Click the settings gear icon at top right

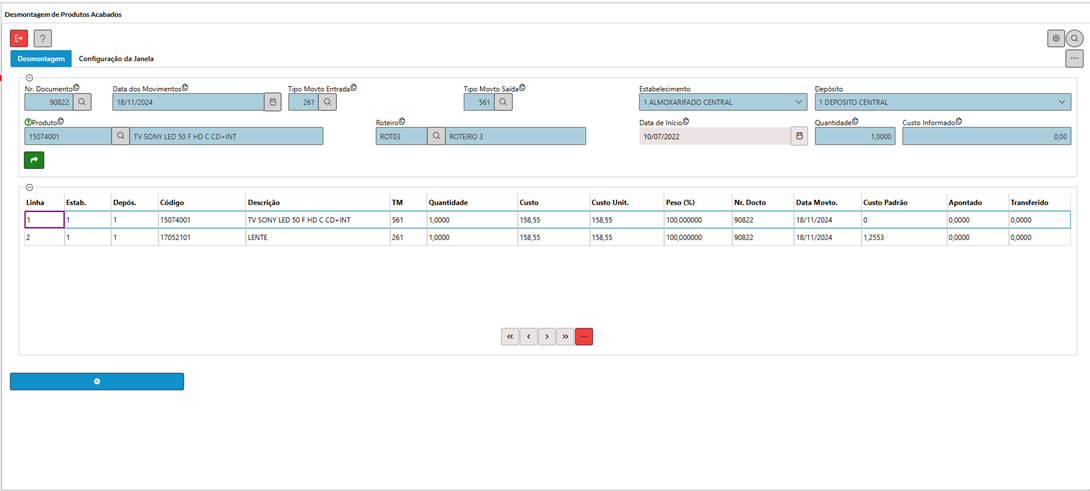(1056, 38)
